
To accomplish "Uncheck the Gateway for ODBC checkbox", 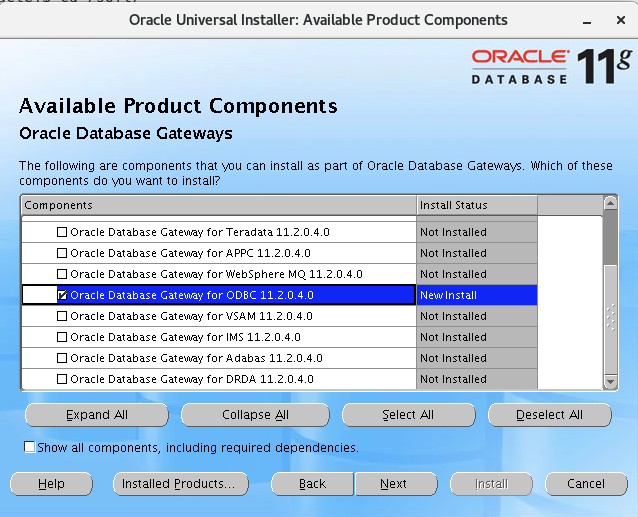I will 62,295.
